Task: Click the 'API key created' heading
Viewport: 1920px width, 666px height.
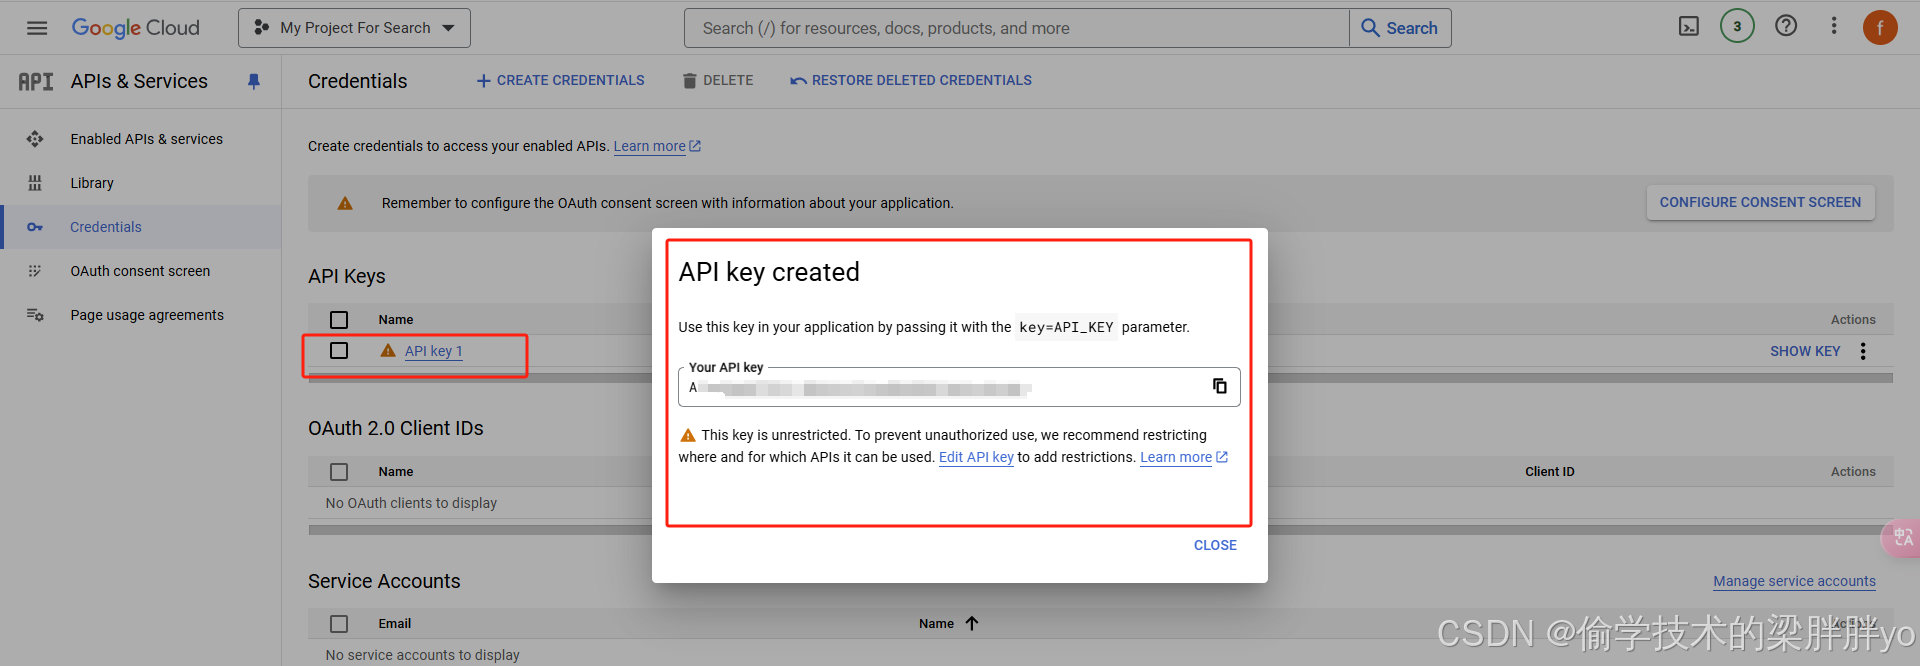Action: click(x=769, y=272)
